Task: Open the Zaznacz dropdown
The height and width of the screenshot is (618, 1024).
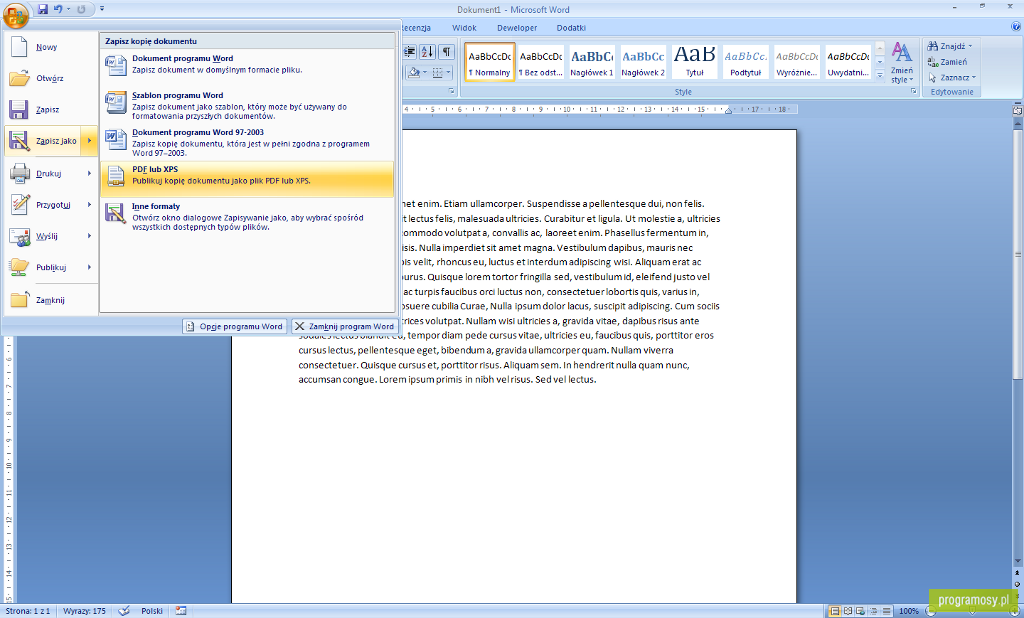Action: [952, 78]
